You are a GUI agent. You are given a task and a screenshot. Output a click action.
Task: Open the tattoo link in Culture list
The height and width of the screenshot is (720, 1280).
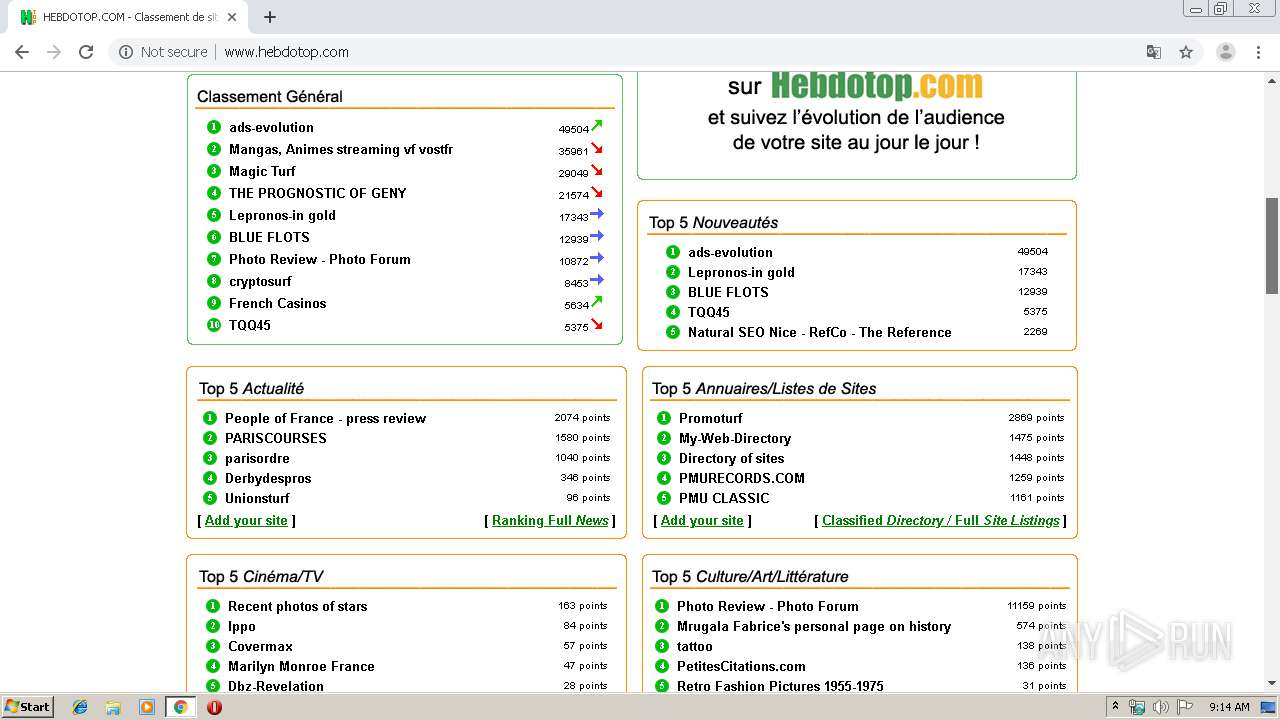695,646
